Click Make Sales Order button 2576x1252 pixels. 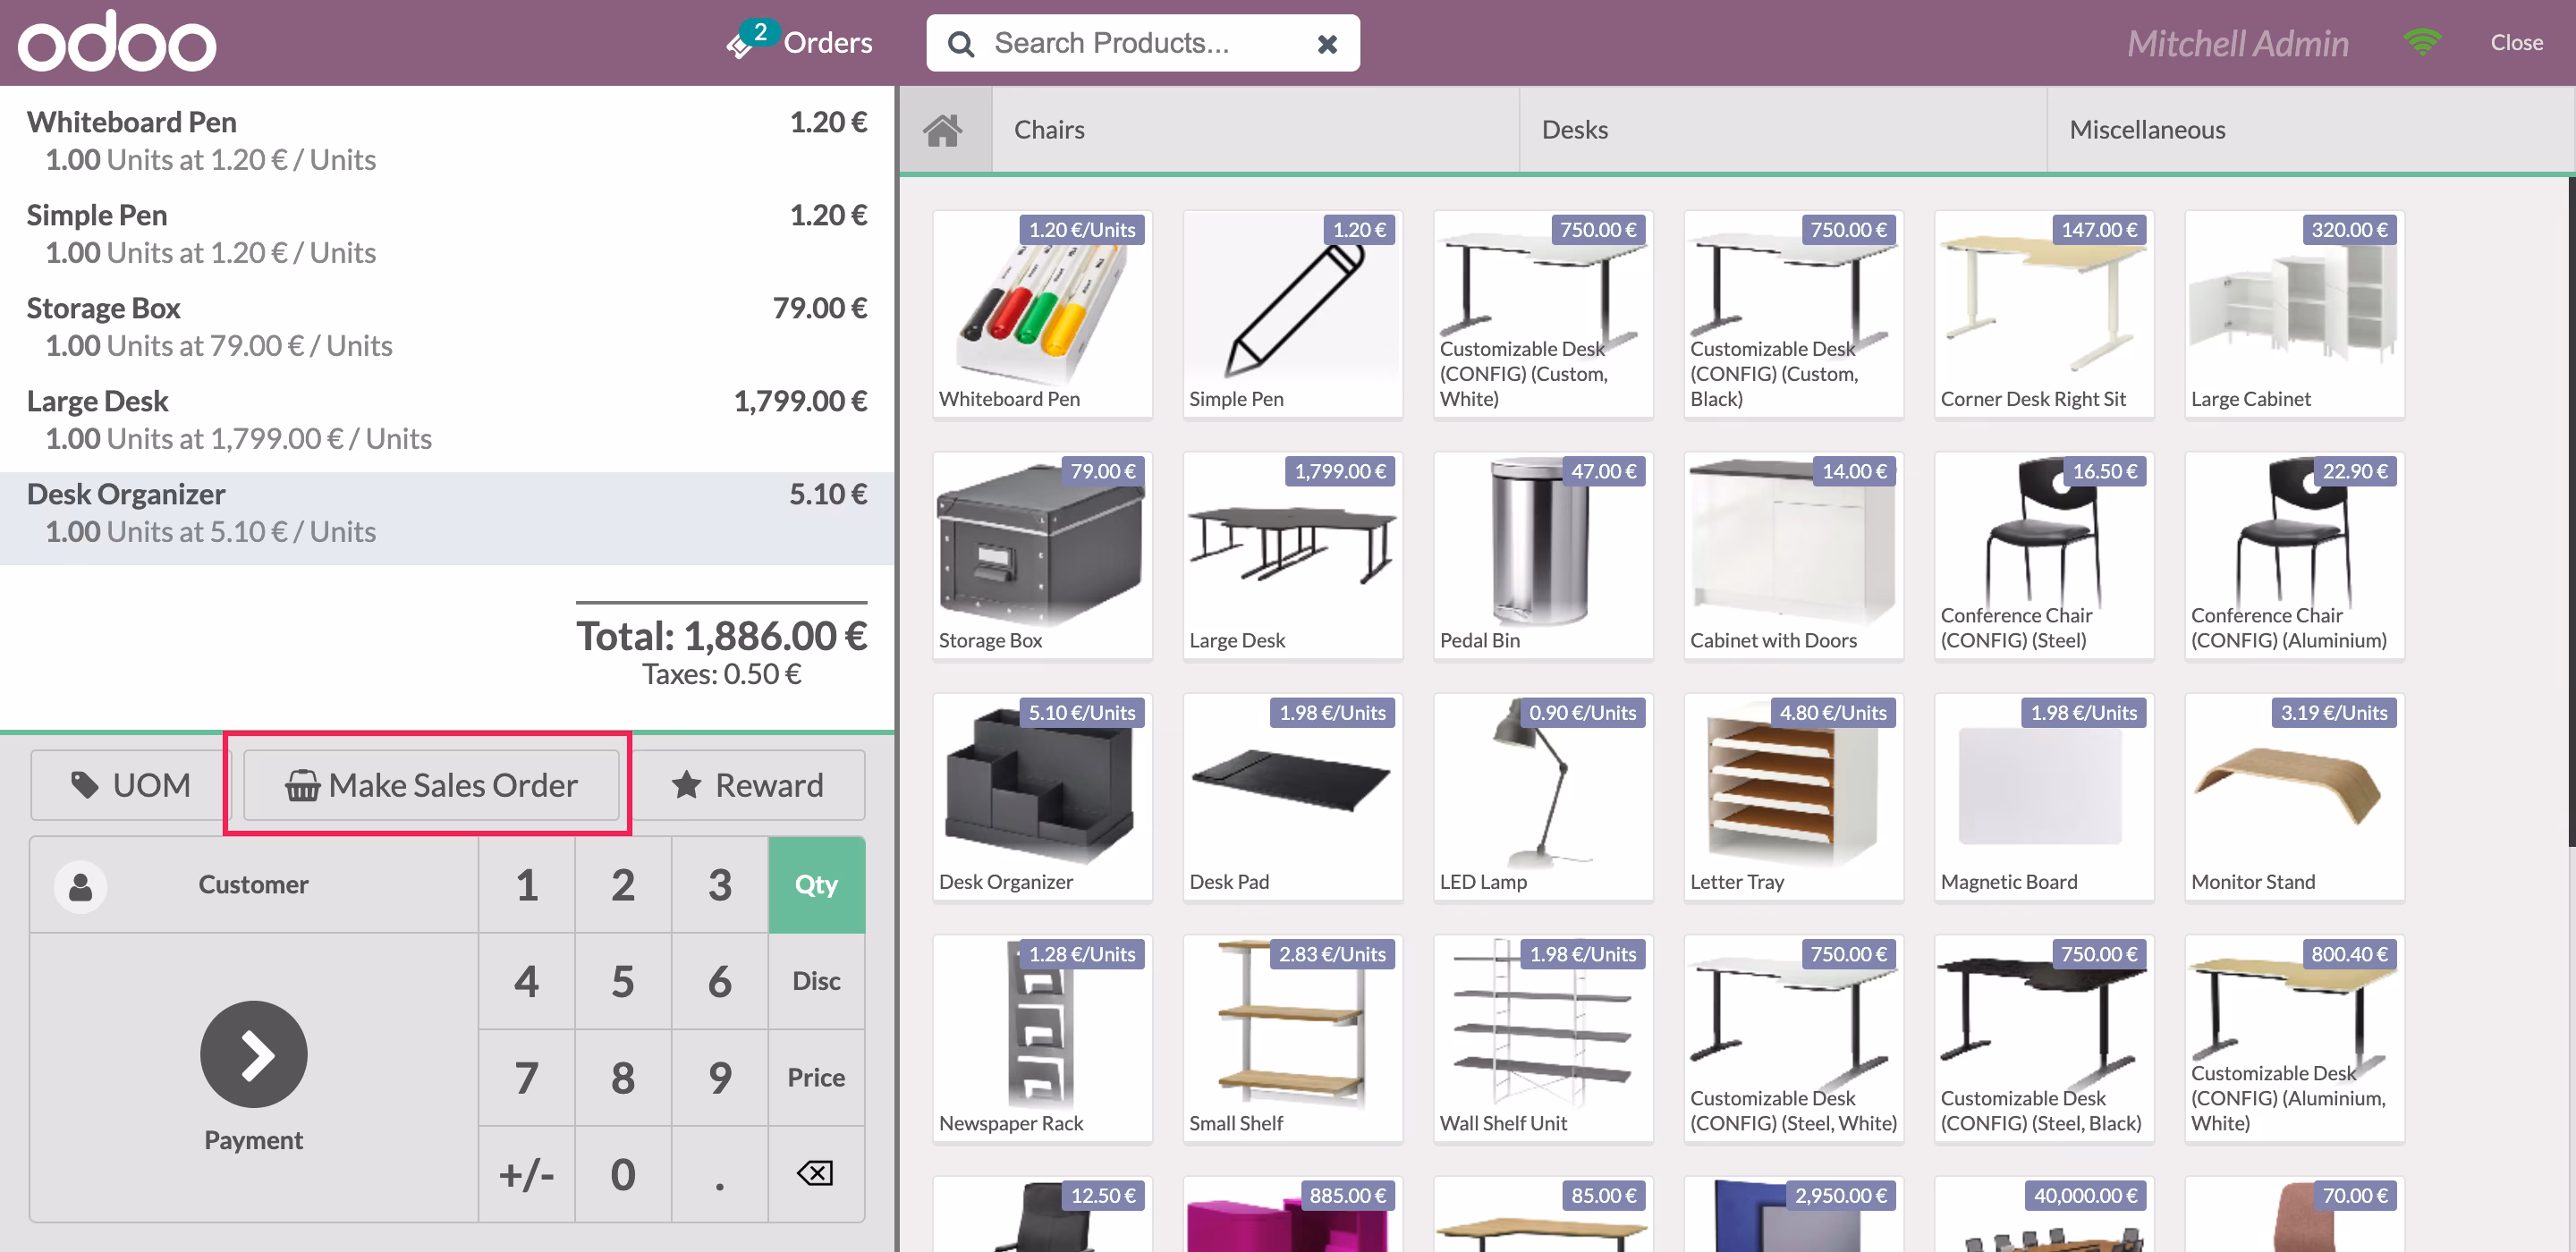click(x=431, y=785)
